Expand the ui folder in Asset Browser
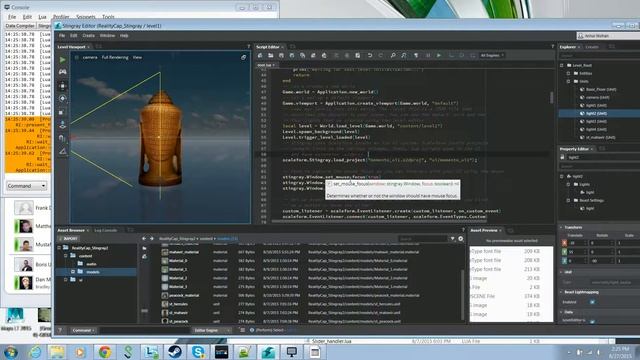 (66, 280)
